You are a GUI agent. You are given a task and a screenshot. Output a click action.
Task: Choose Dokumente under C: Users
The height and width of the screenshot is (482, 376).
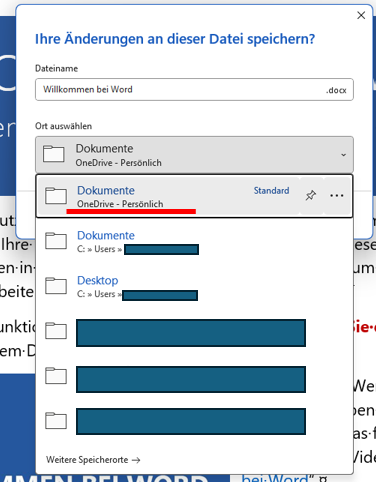click(x=194, y=241)
